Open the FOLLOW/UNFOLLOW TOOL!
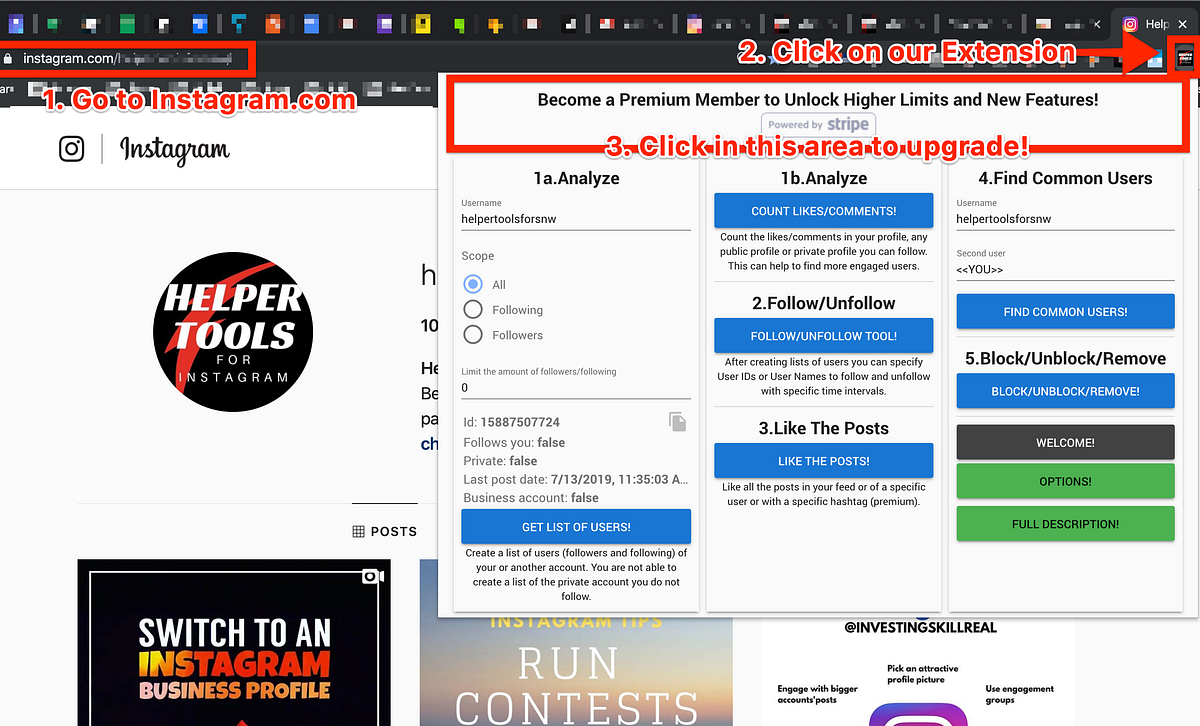 click(823, 335)
